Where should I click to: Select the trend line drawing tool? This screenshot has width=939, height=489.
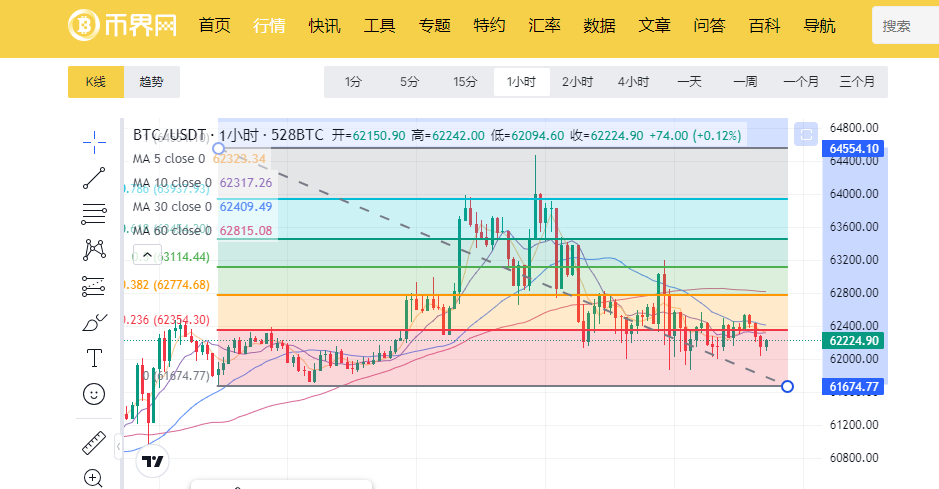coord(94,179)
